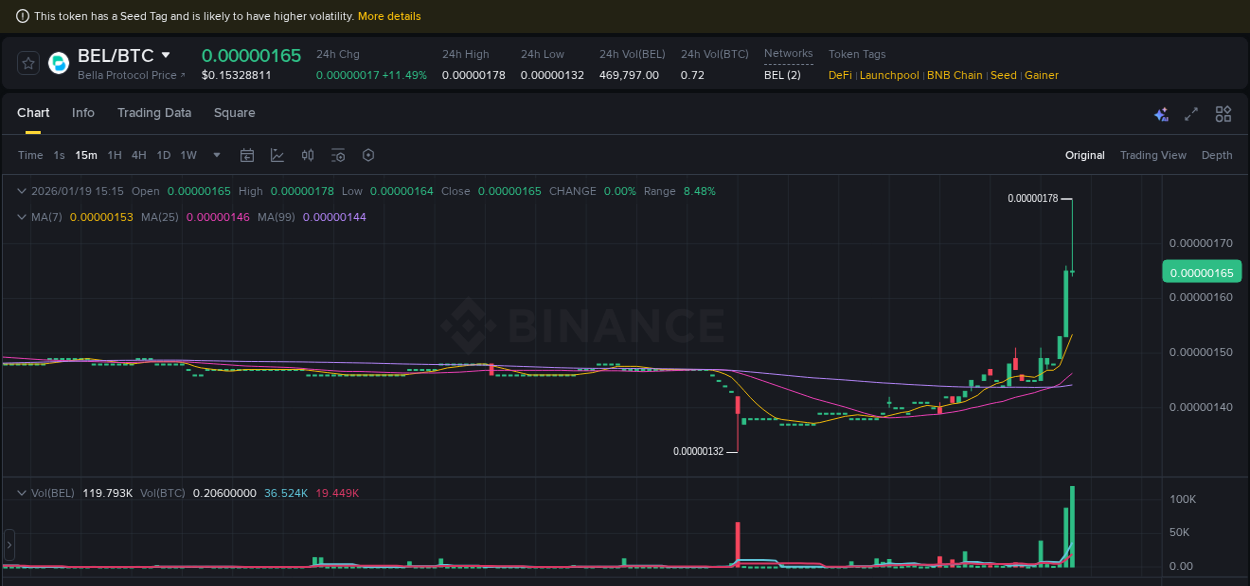Select the chart style line icon
Screen dimensions: 1250x586
(276, 155)
